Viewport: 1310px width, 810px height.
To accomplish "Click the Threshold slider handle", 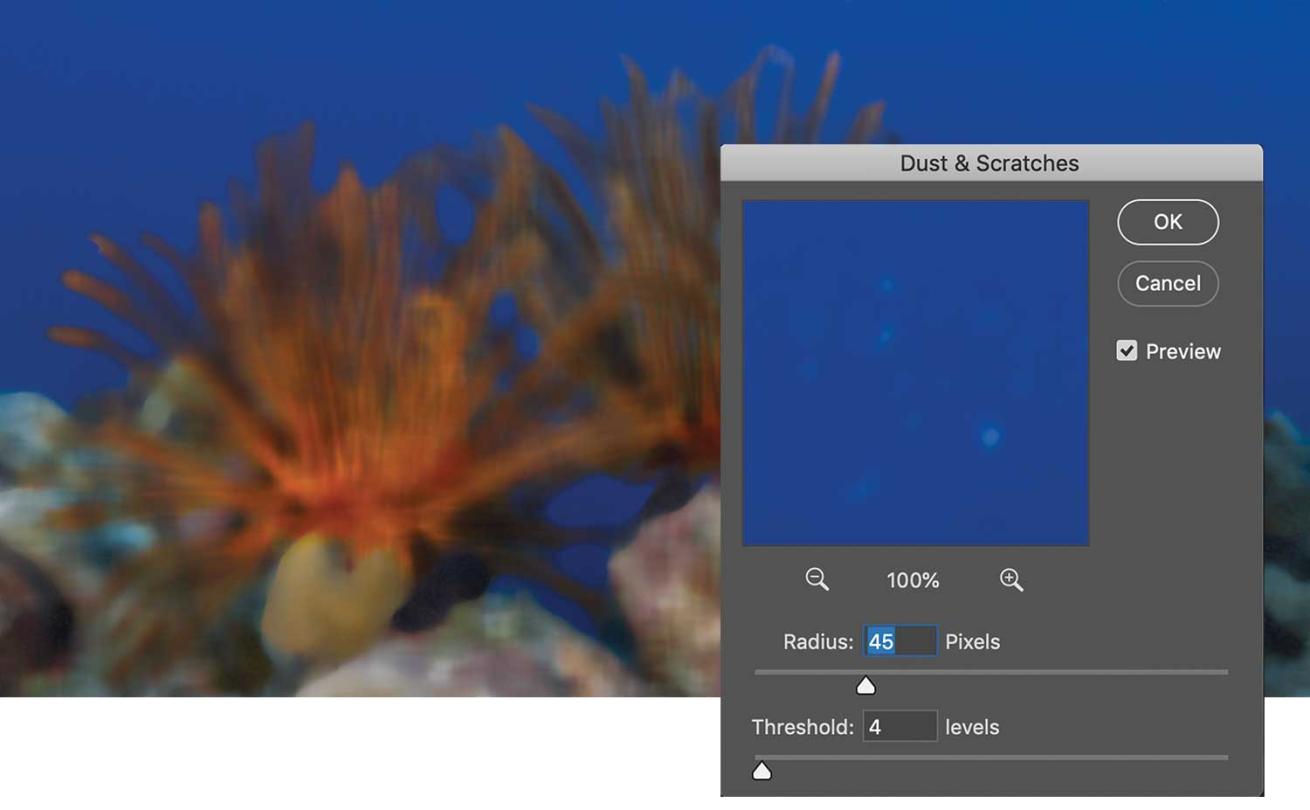I will pos(762,771).
